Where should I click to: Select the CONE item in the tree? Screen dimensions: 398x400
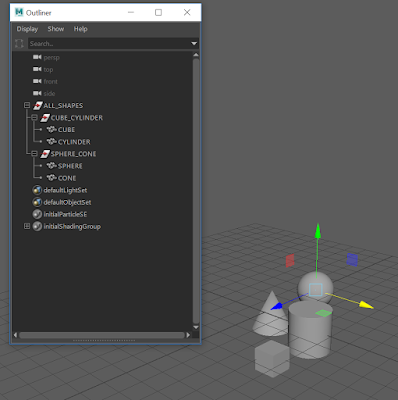(x=67, y=178)
